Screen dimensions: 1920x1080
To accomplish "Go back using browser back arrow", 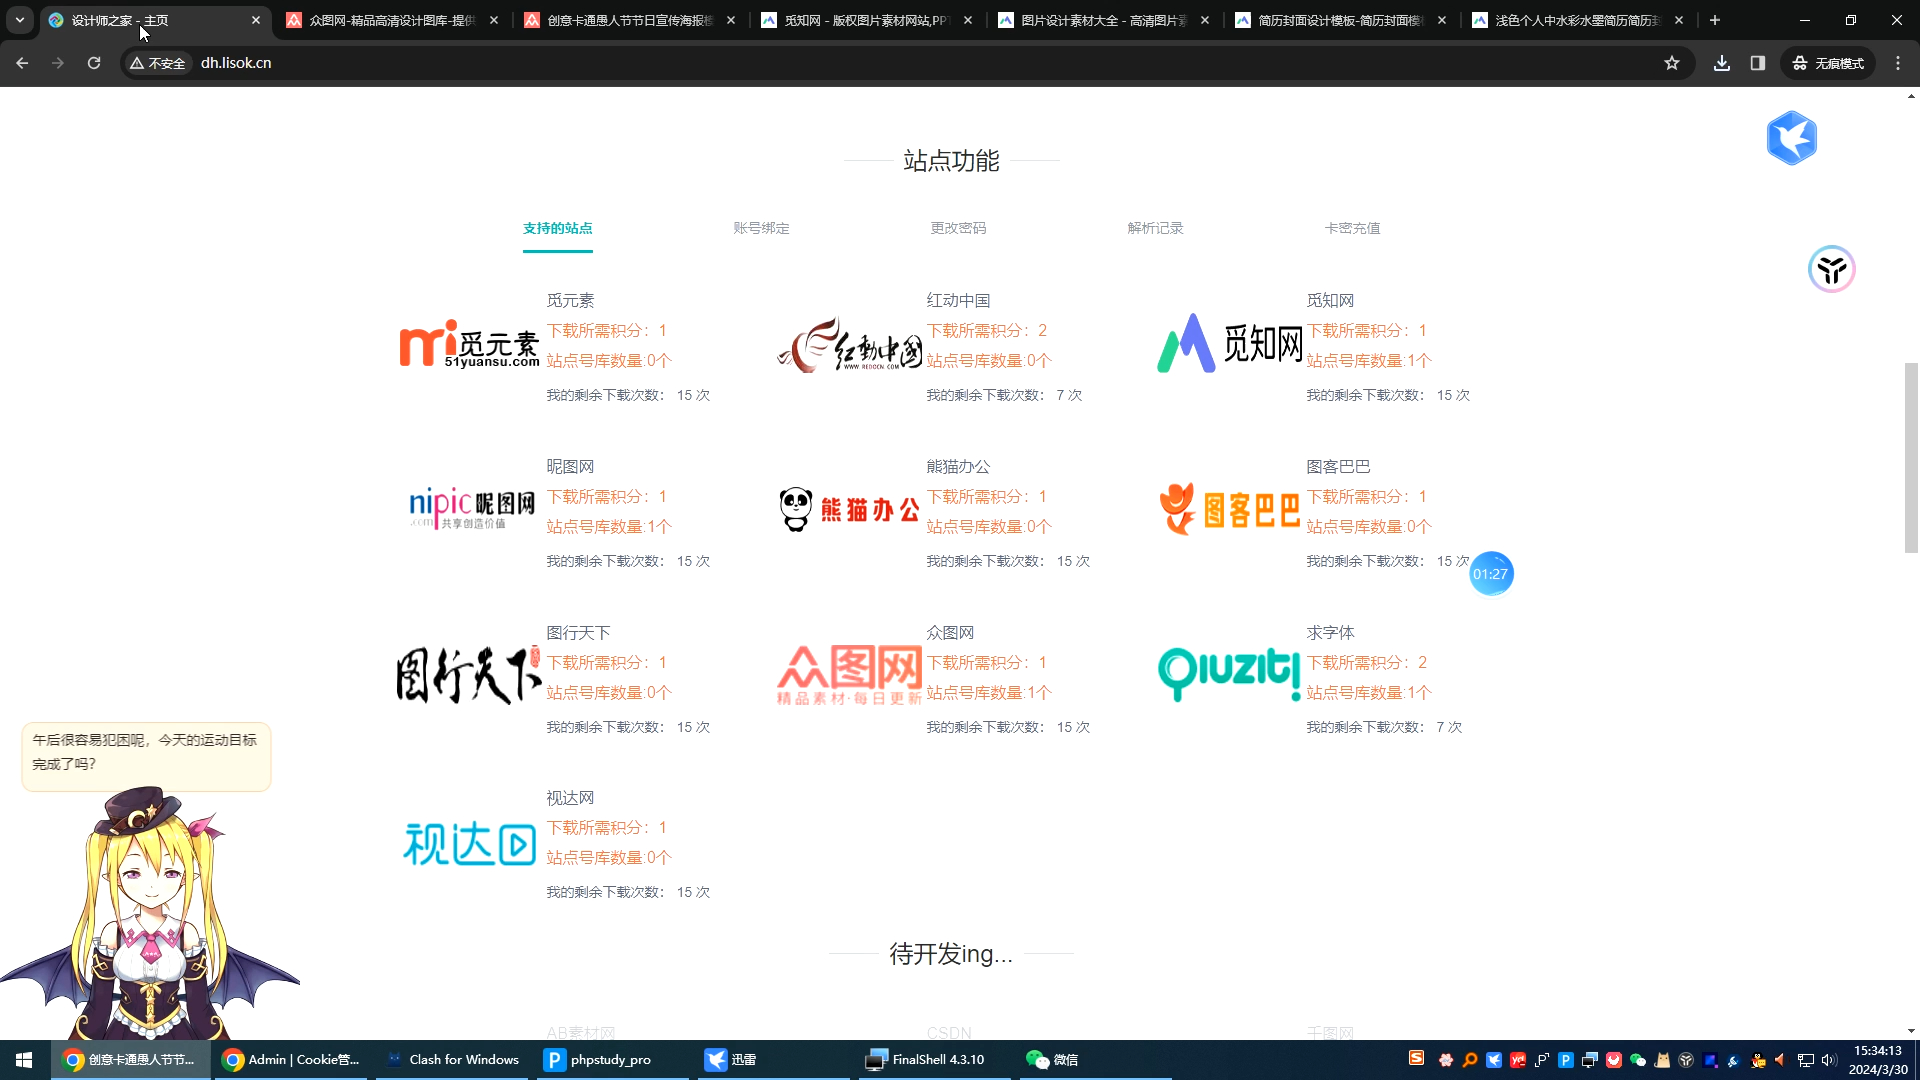I will click(22, 63).
